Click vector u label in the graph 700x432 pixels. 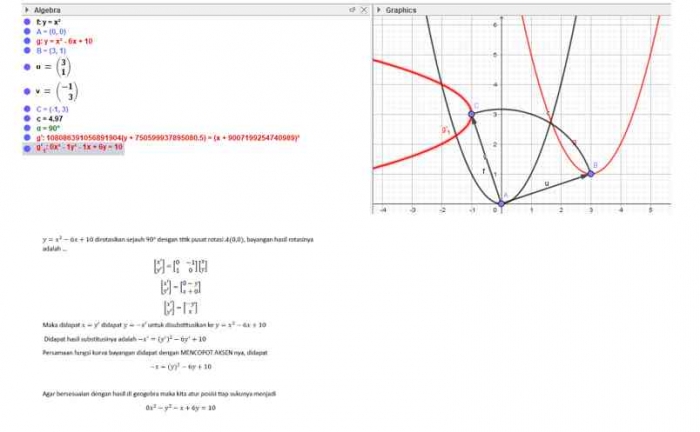(547, 183)
